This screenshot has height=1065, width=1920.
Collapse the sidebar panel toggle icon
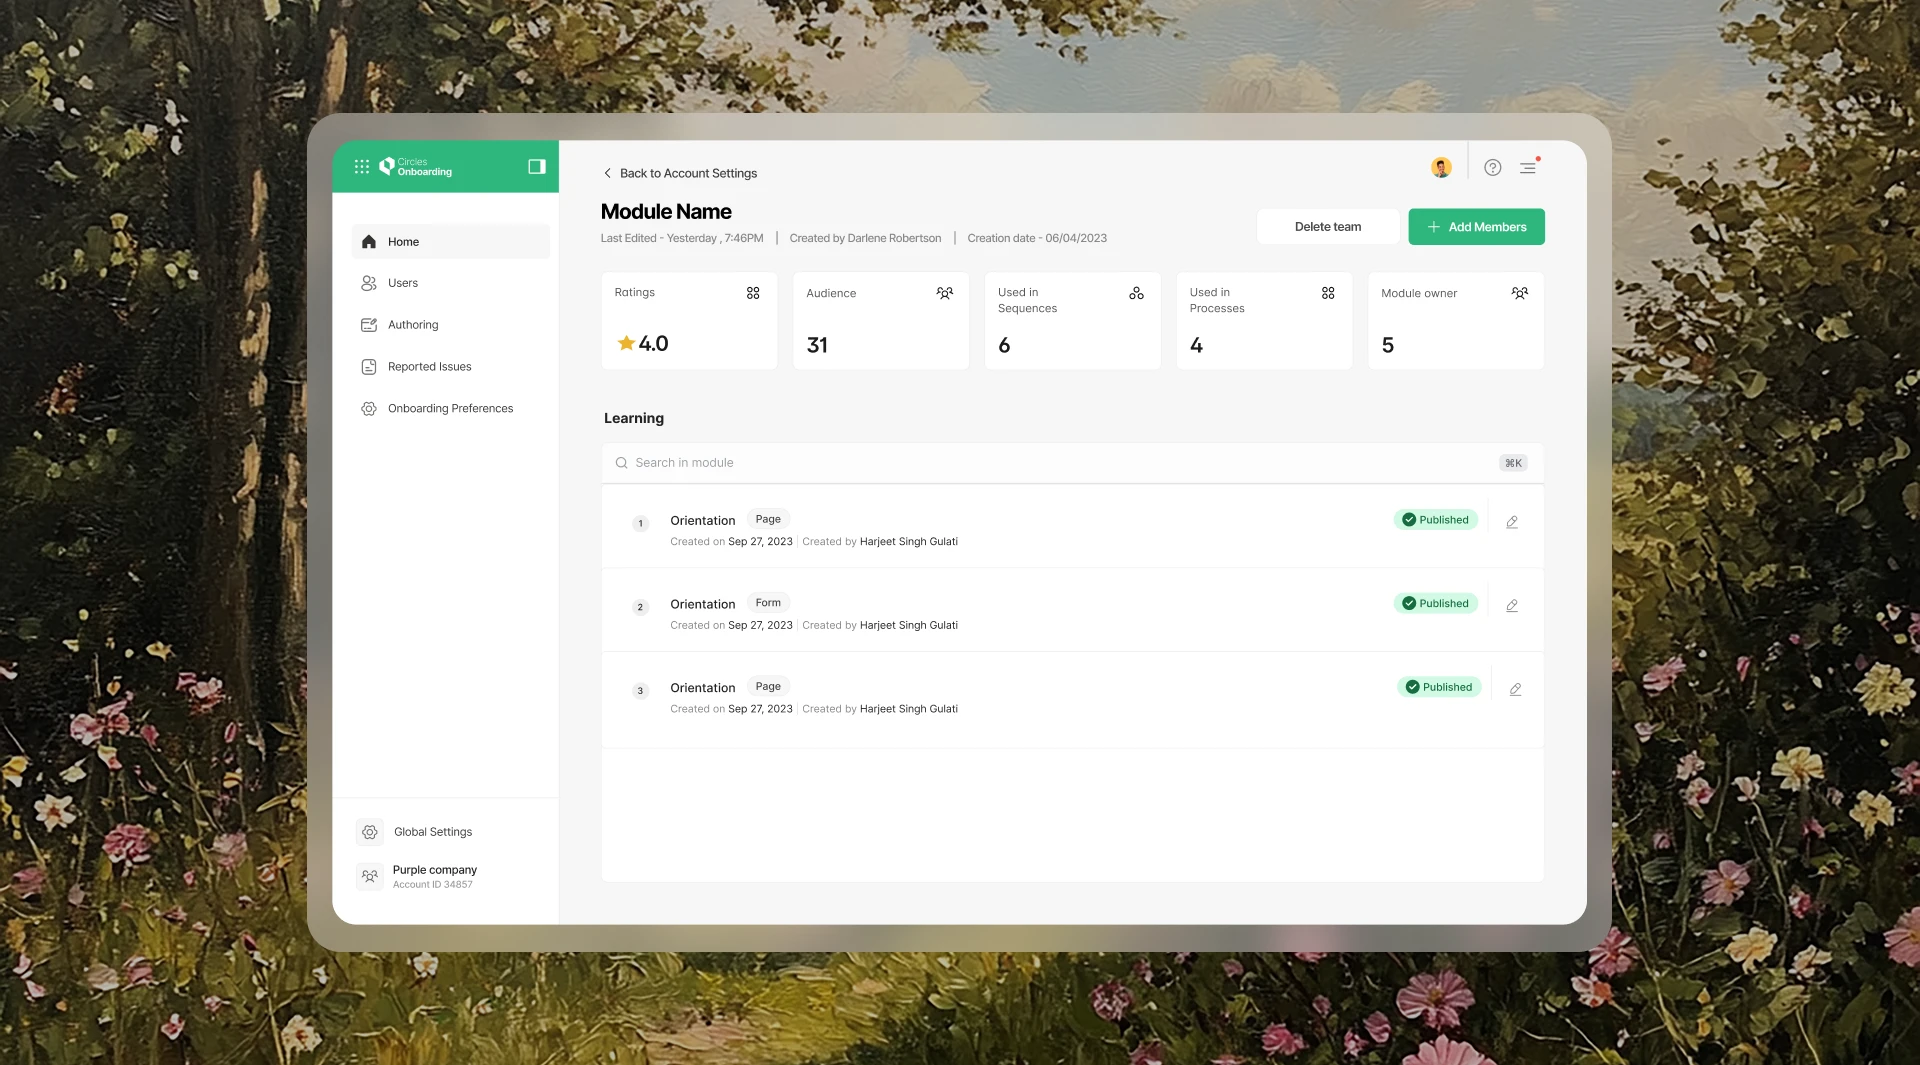click(537, 167)
